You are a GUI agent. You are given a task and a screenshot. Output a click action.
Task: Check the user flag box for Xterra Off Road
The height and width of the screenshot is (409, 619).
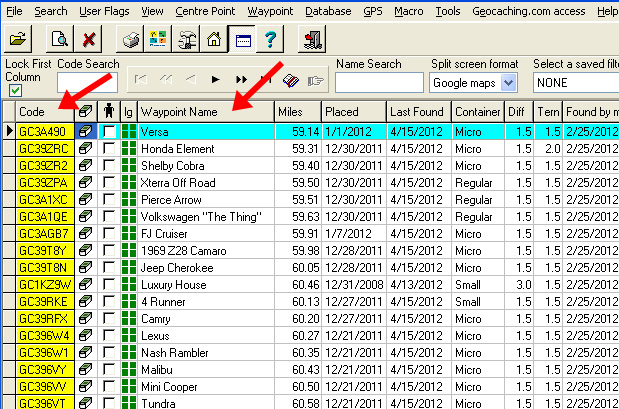[109, 182]
